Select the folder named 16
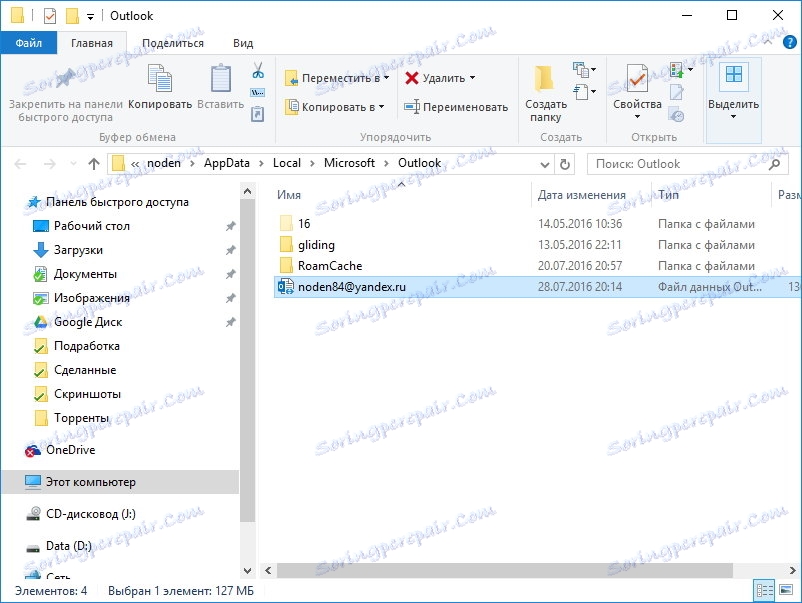Viewport: 802px width, 603px height. click(304, 224)
